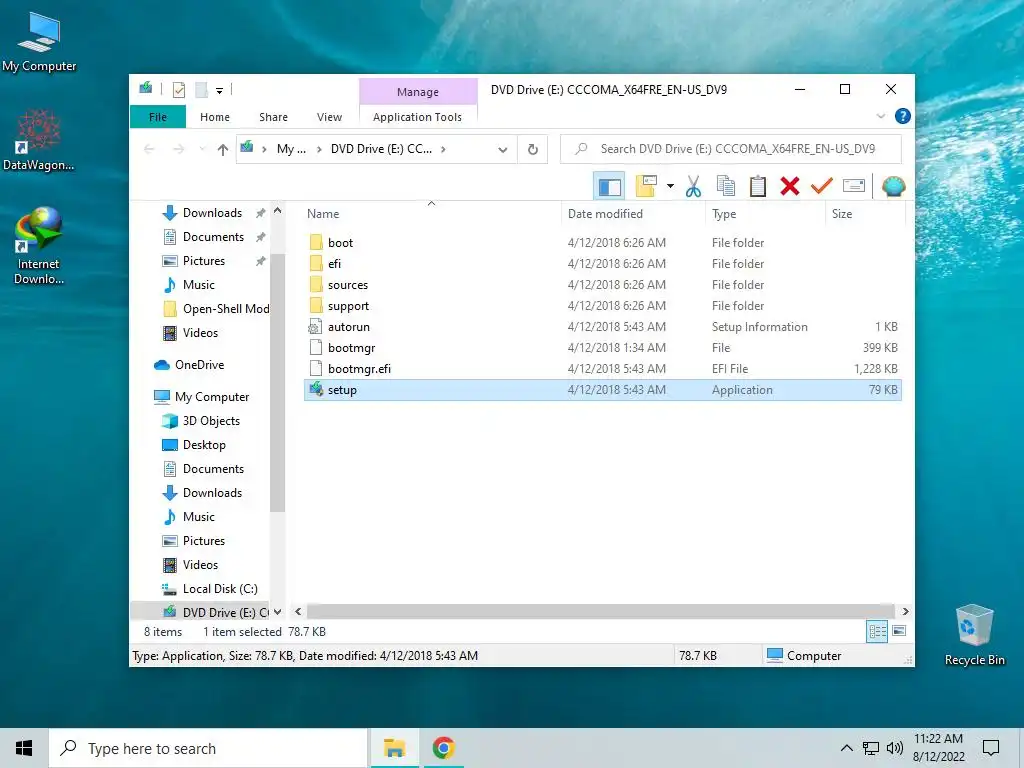
Task: Open the Quick Access Toolbar customize dropdown
Action: tap(219, 91)
